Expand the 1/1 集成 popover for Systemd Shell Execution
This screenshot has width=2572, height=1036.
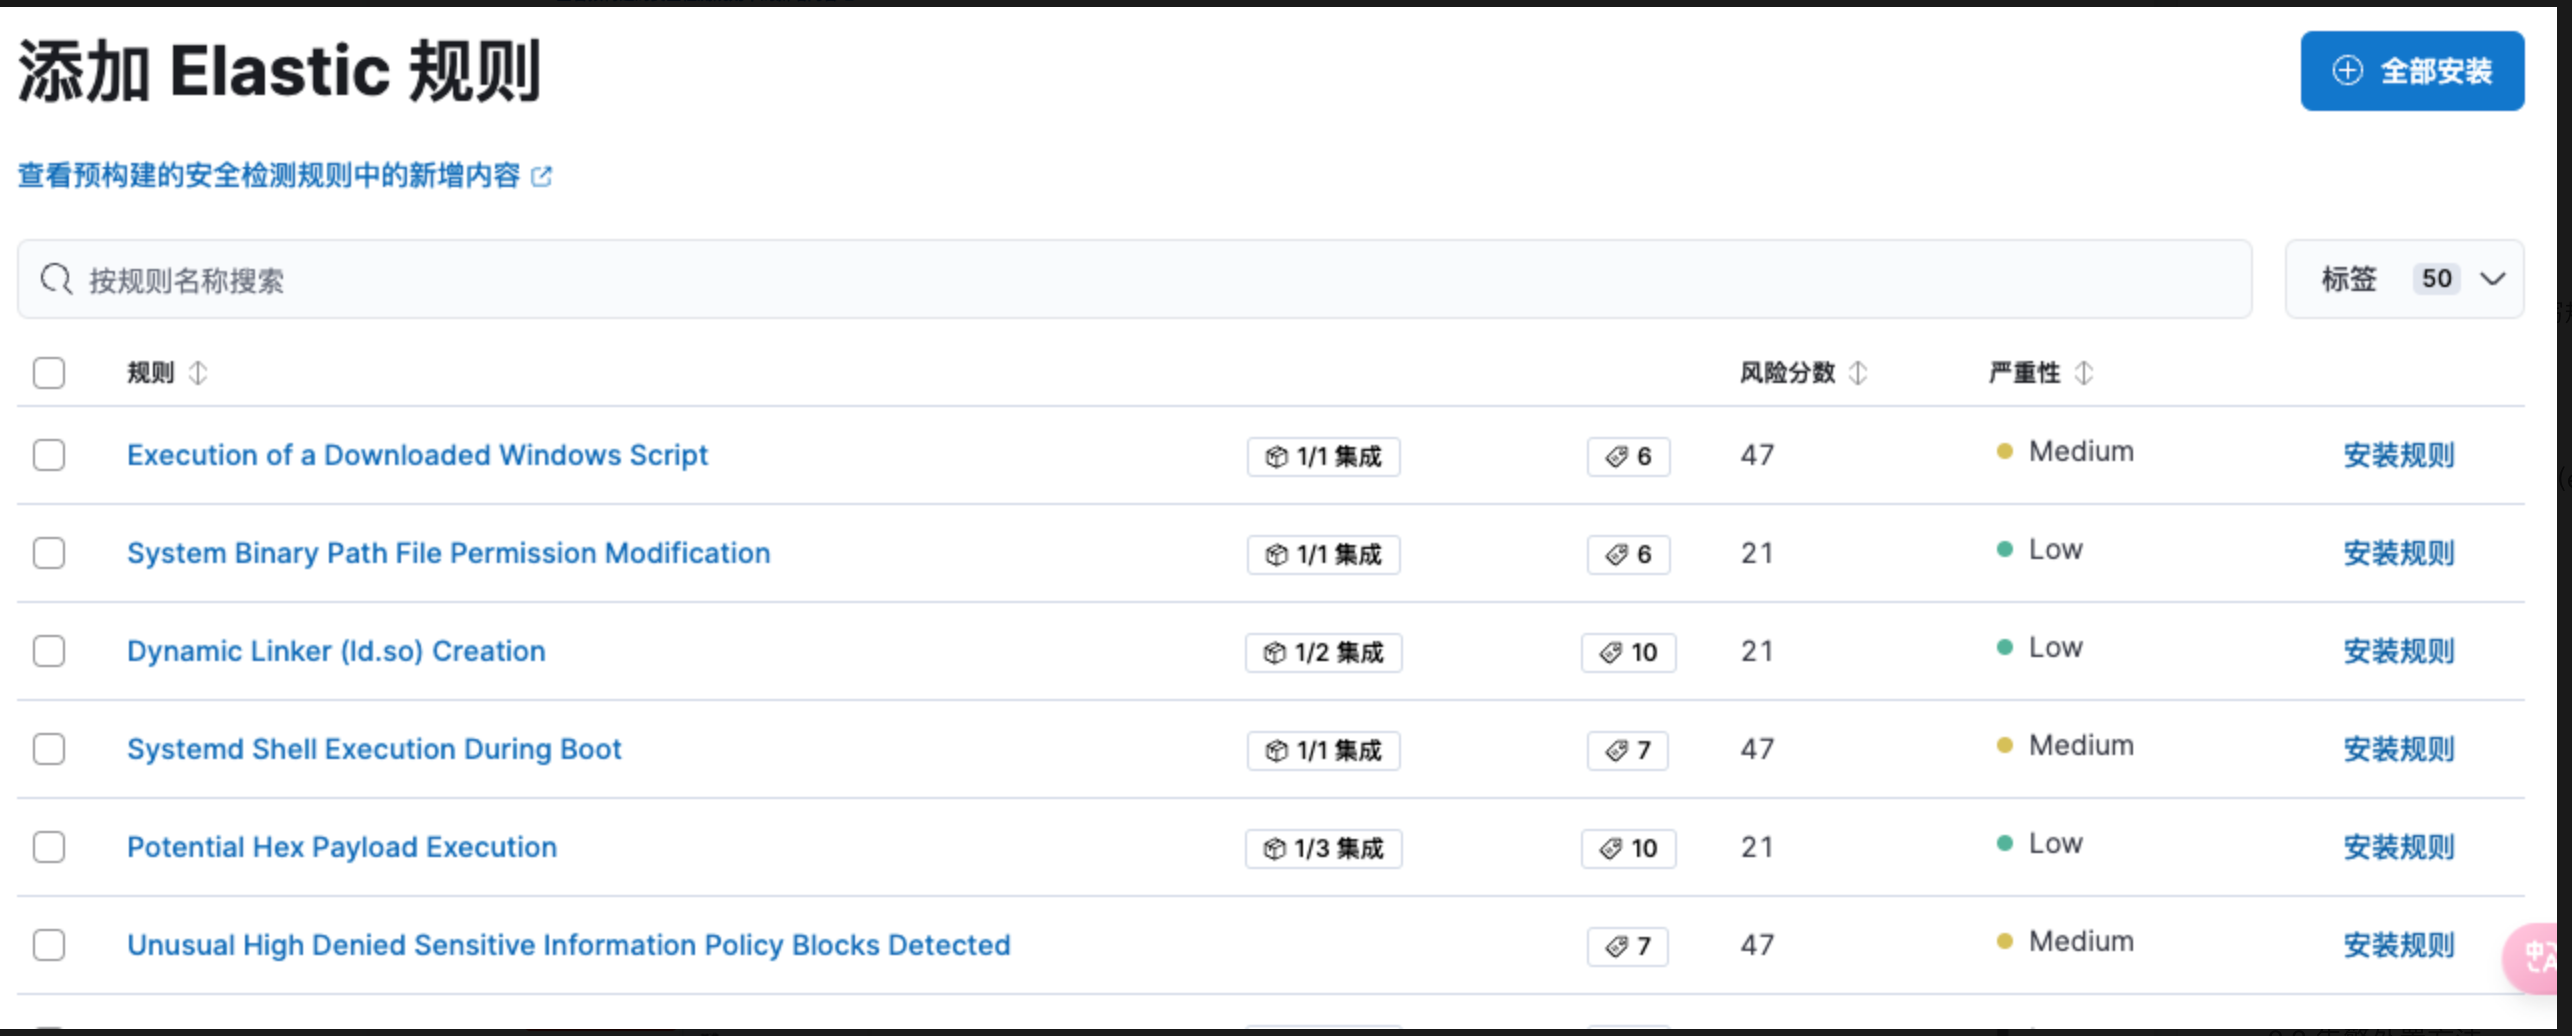click(x=1323, y=751)
